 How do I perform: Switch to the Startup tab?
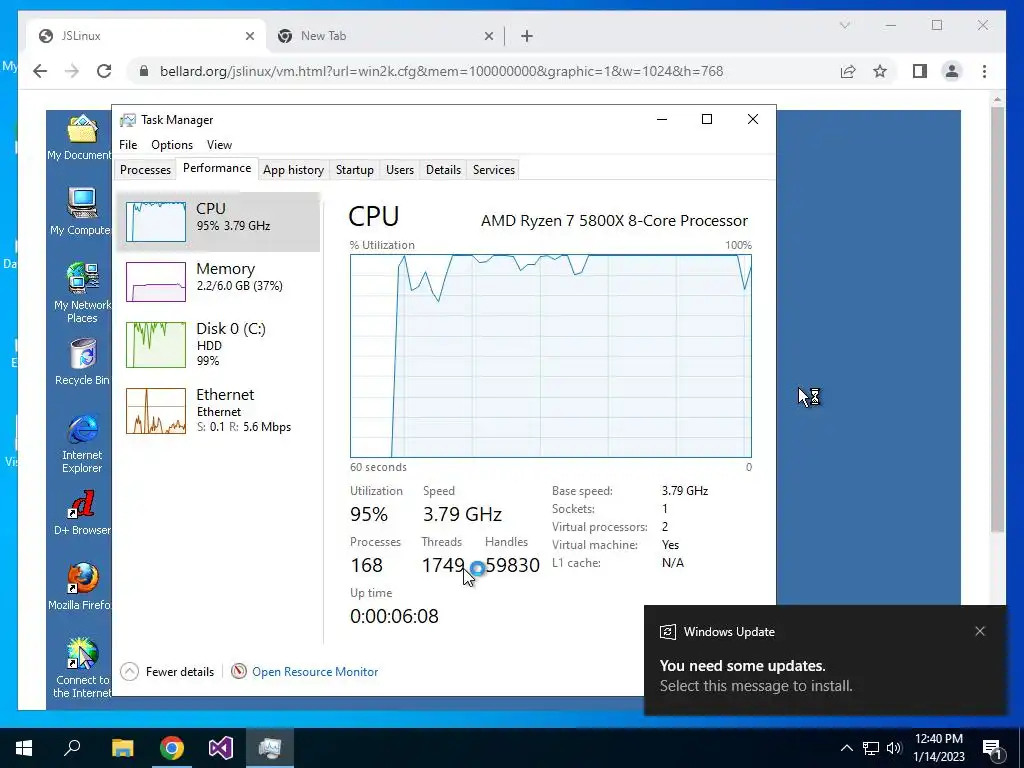(355, 170)
